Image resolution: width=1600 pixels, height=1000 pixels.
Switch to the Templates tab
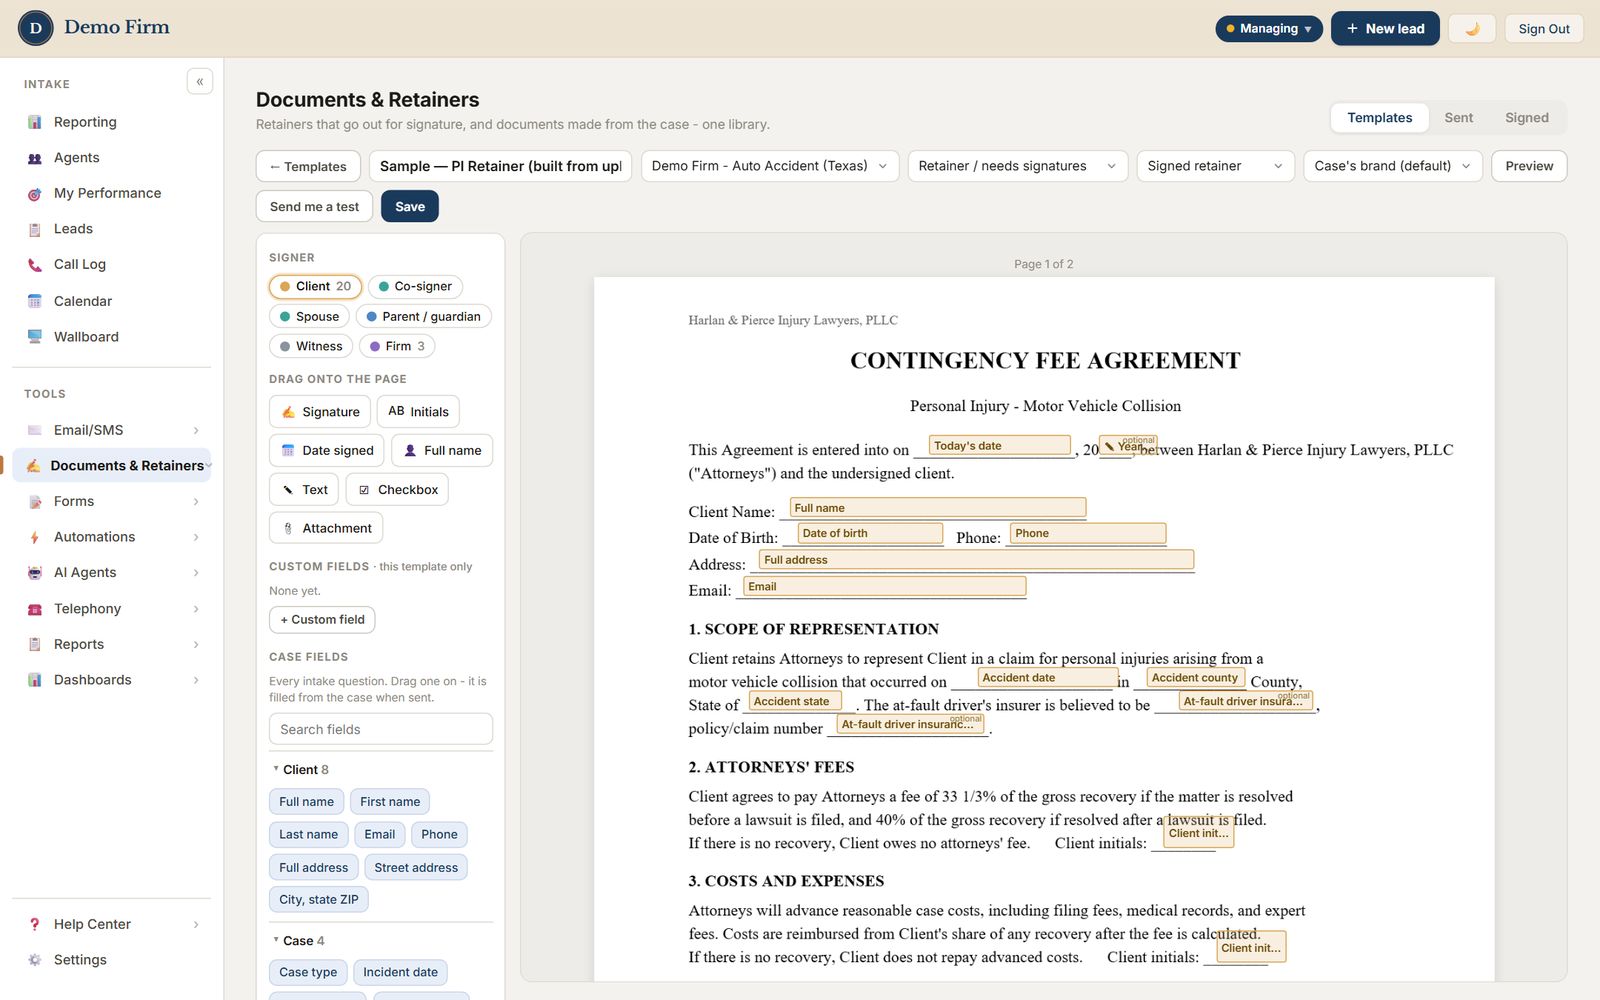(x=1379, y=118)
